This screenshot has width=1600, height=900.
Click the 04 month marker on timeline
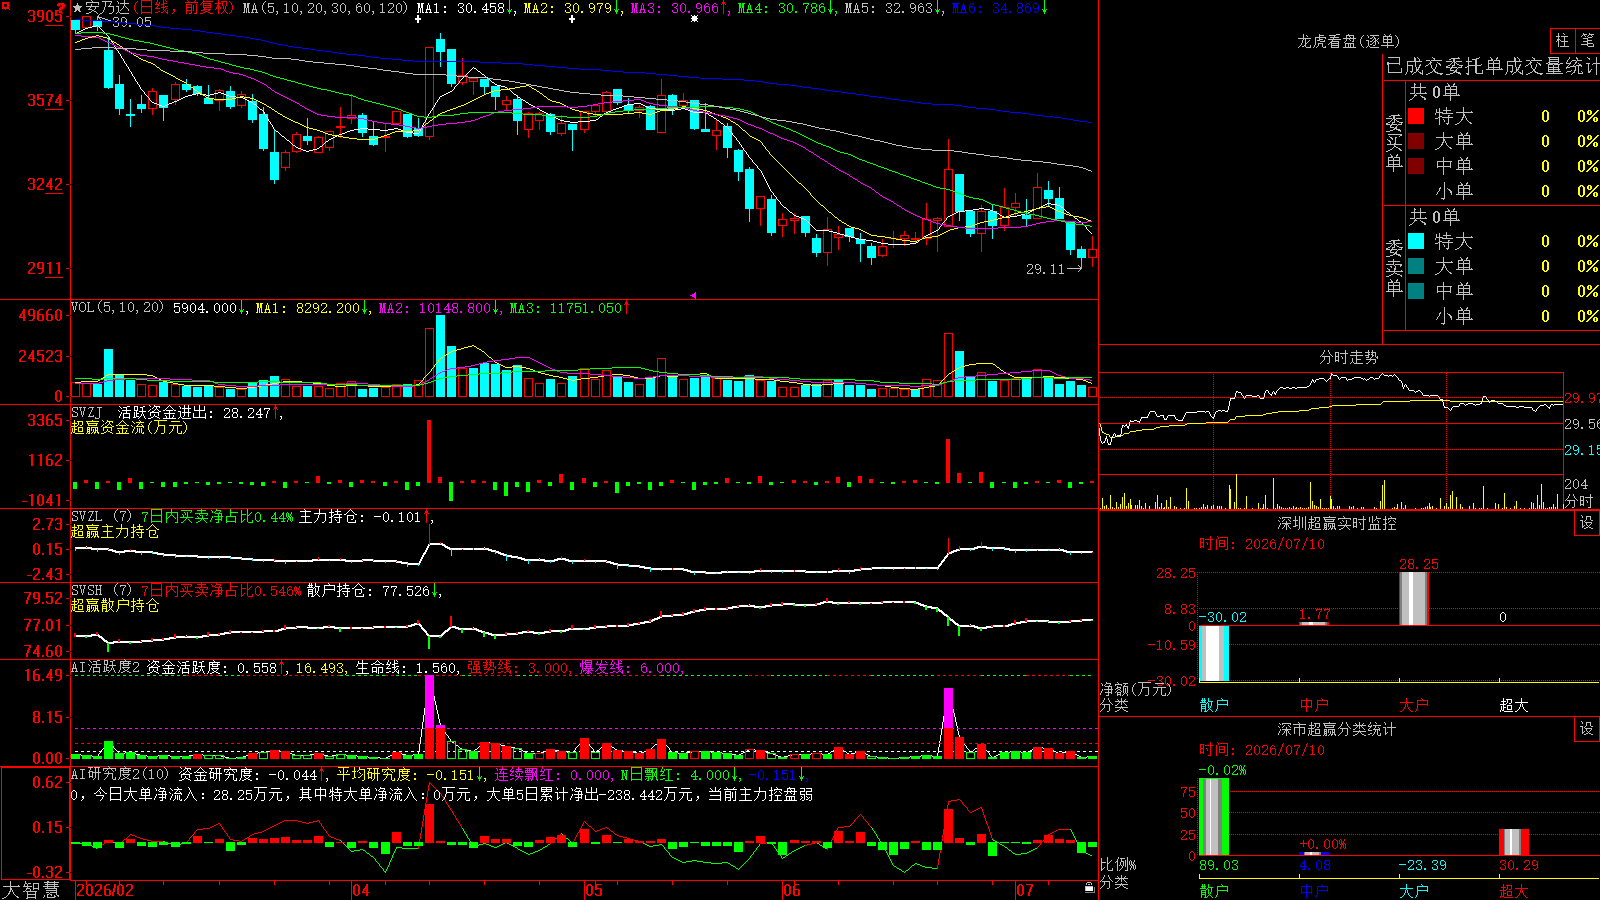pos(361,890)
